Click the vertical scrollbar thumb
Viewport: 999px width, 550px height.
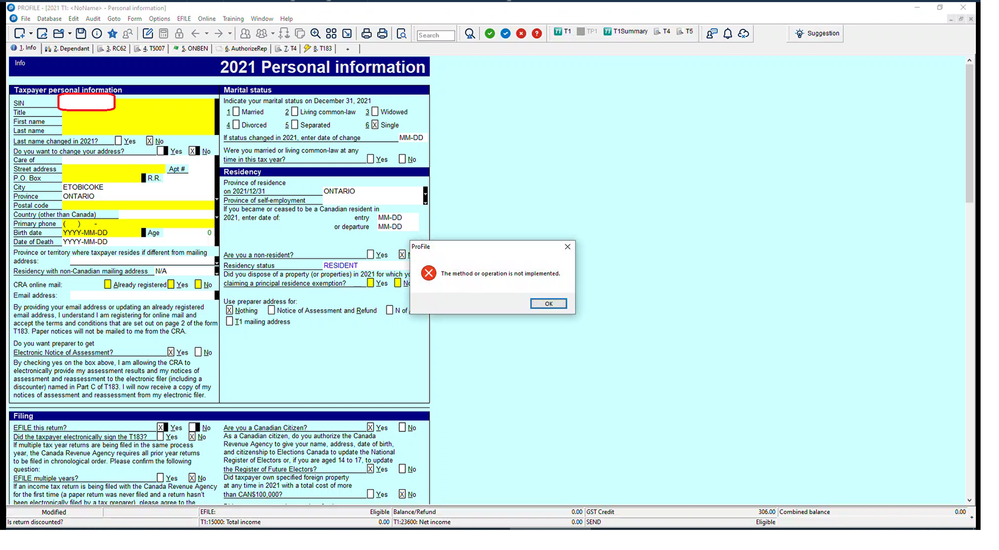[x=970, y=132]
